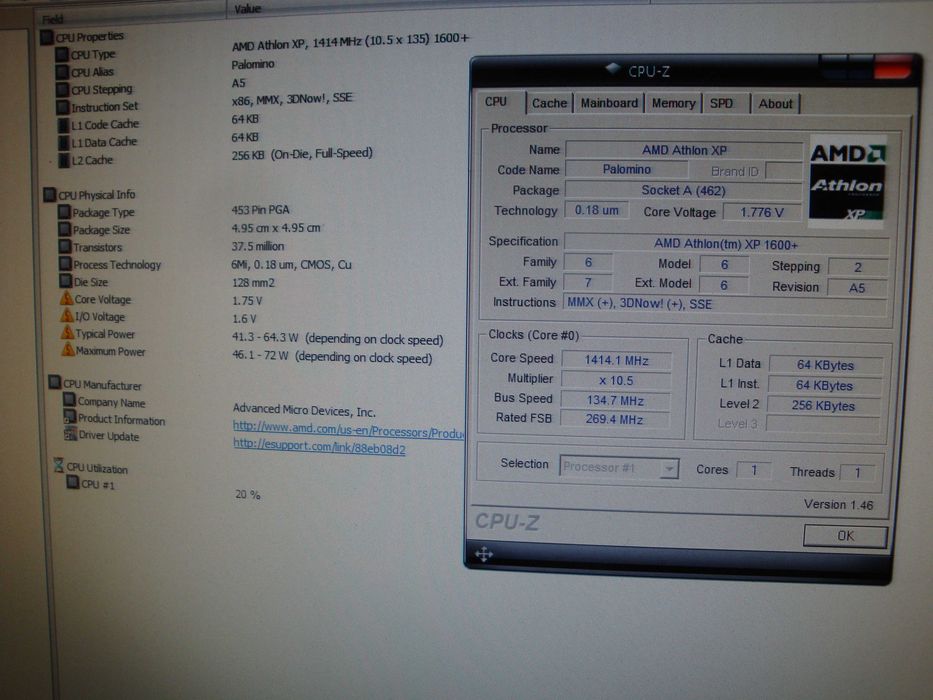Select the 'Palomino' value in the list

tap(253, 64)
